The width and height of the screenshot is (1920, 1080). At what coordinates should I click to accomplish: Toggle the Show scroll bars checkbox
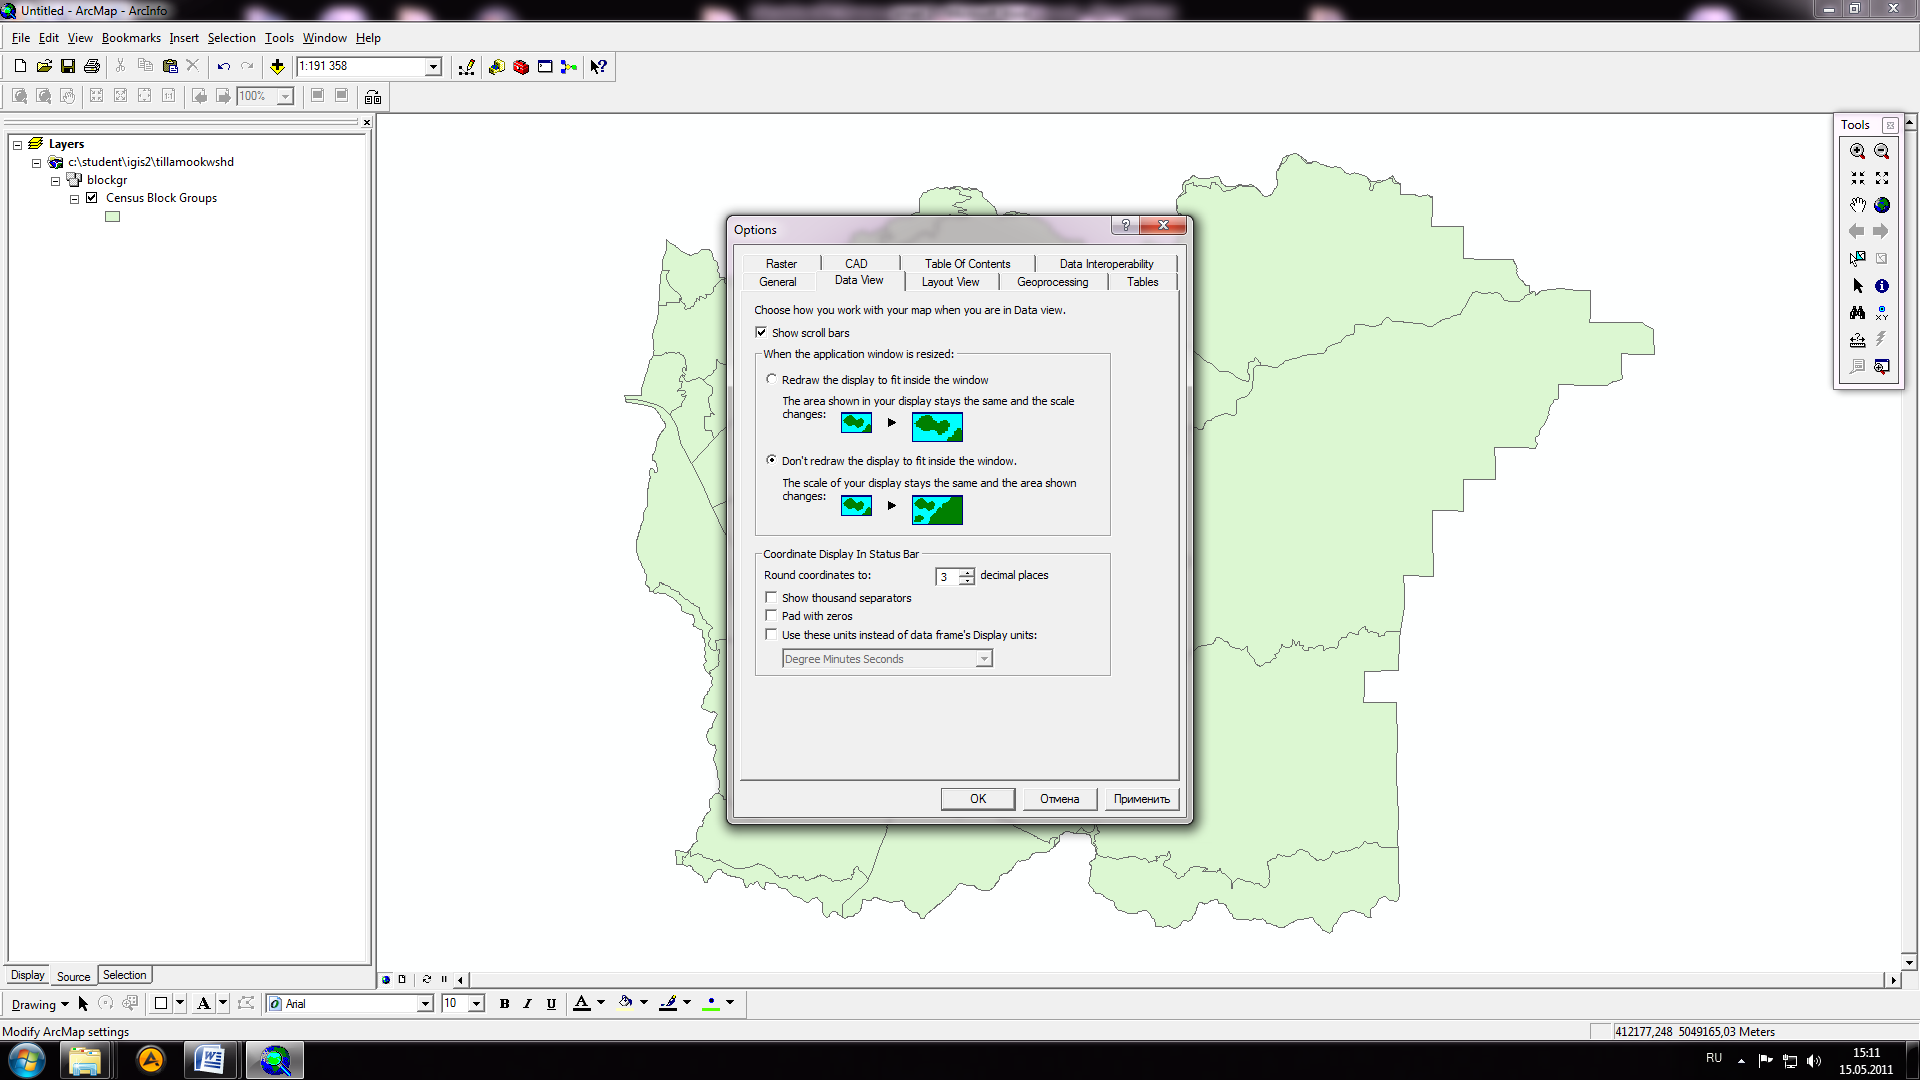[x=761, y=333]
